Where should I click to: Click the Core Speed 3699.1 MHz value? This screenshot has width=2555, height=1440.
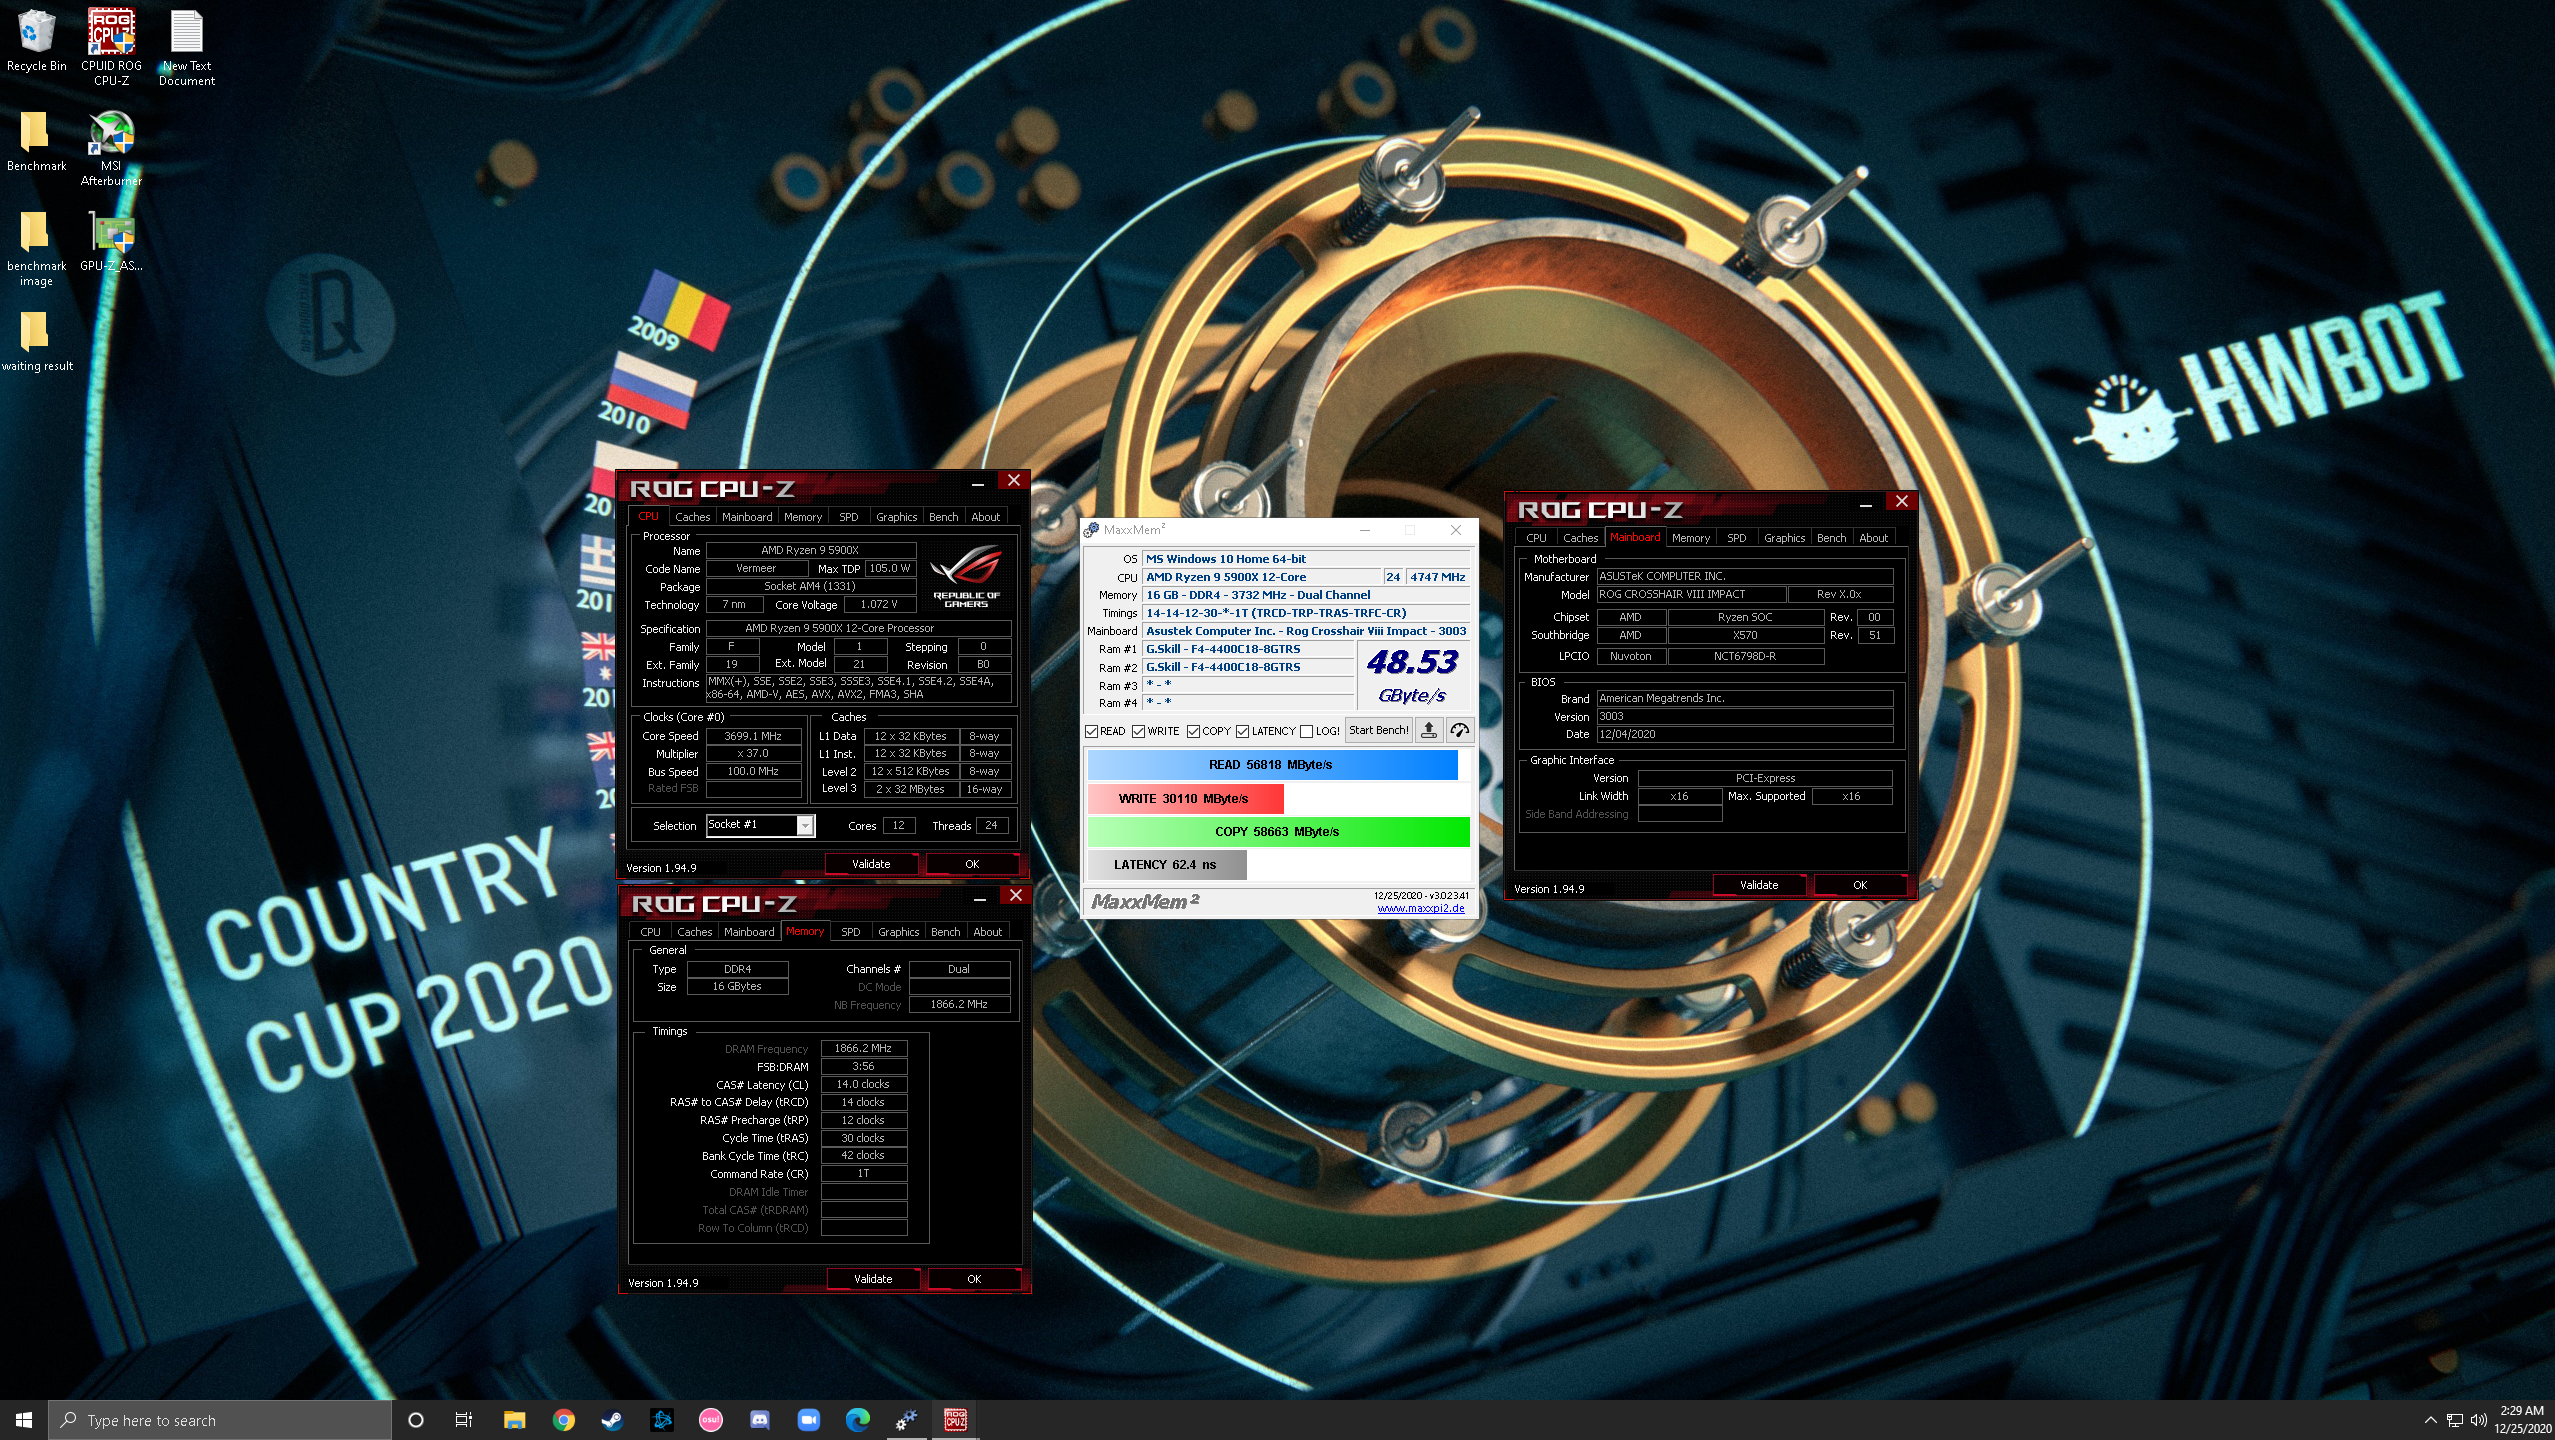pos(754,736)
